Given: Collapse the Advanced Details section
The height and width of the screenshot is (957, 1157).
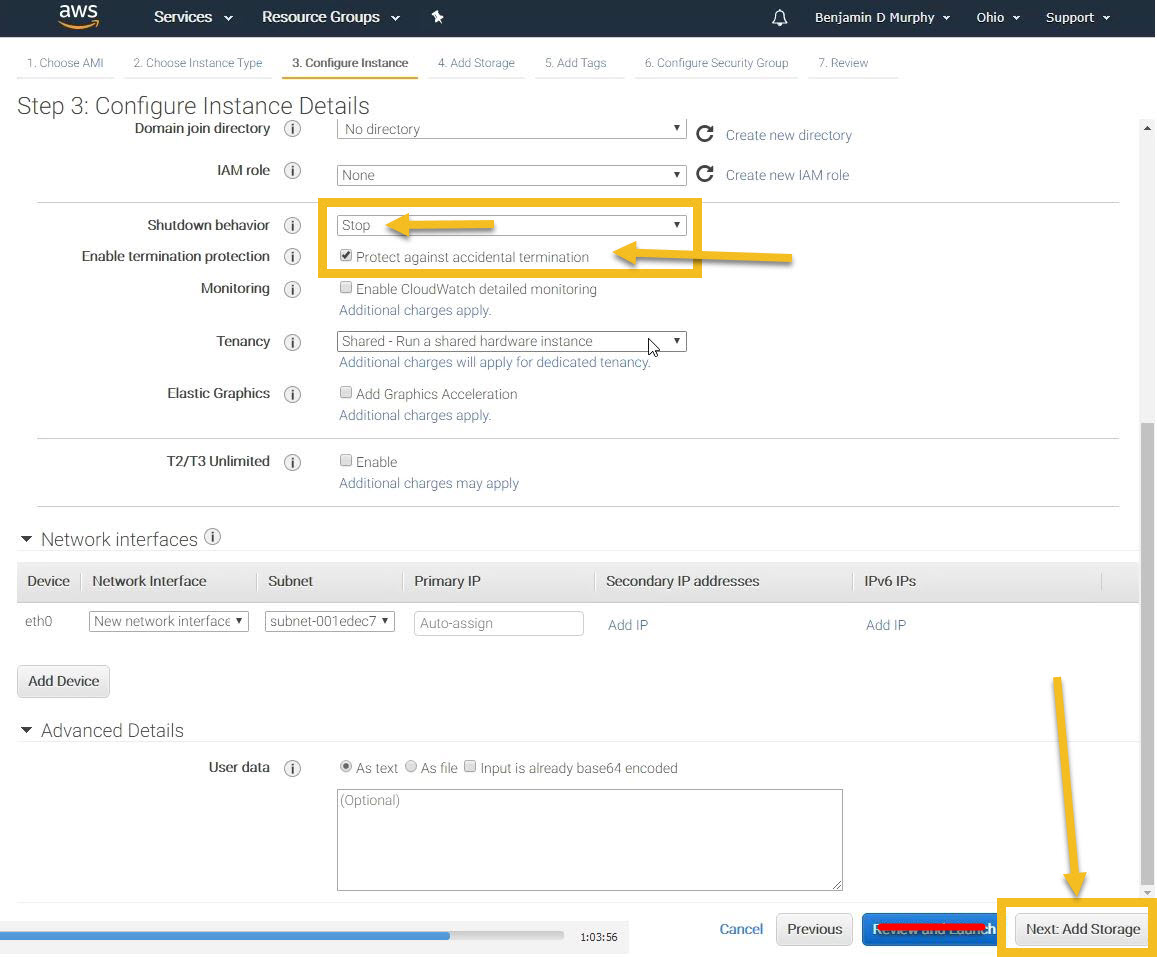Looking at the screenshot, I should point(27,730).
